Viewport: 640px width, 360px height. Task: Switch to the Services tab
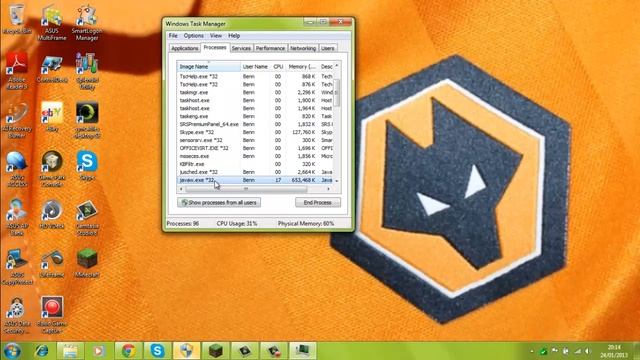pos(241,48)
